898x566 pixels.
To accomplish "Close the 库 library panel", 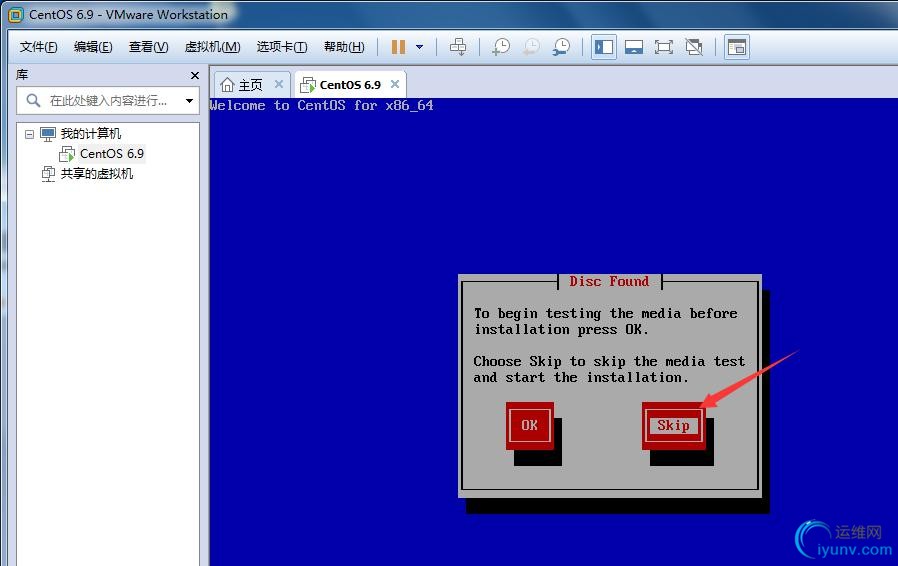I will pyautogui.click(x=195, y=75).
